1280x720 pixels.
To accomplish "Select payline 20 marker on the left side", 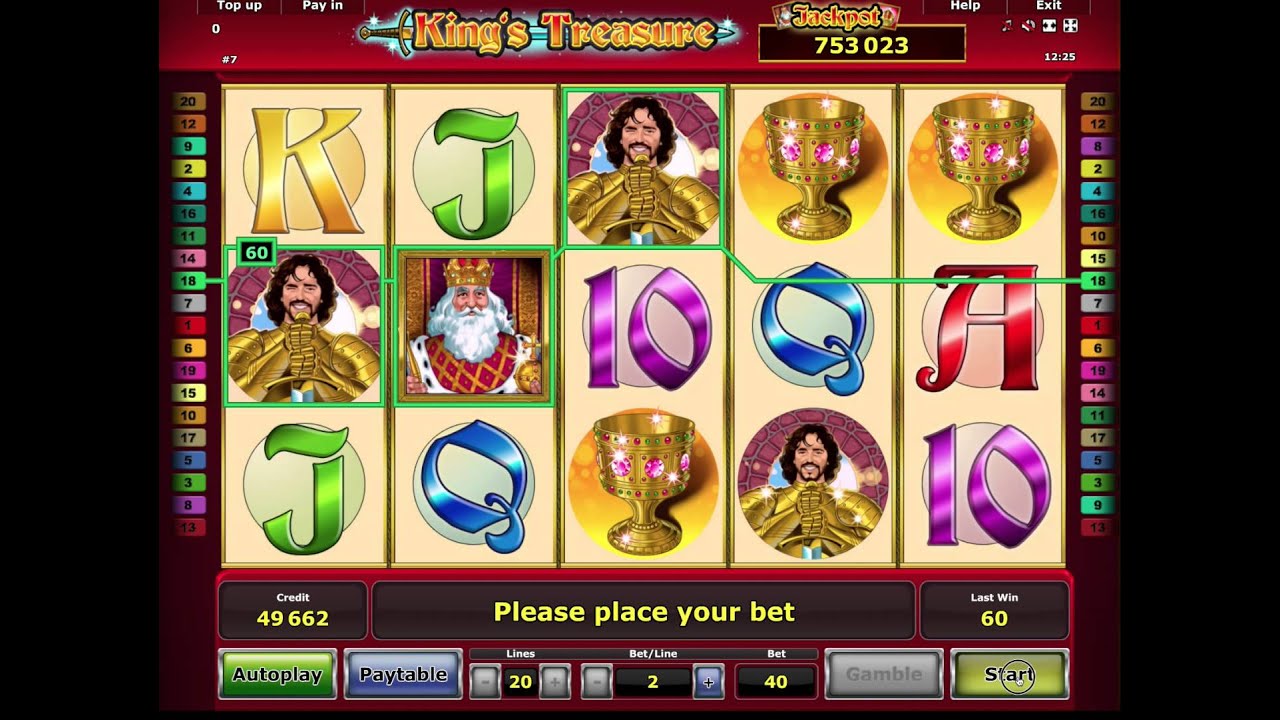I will [x=189, y=102].
